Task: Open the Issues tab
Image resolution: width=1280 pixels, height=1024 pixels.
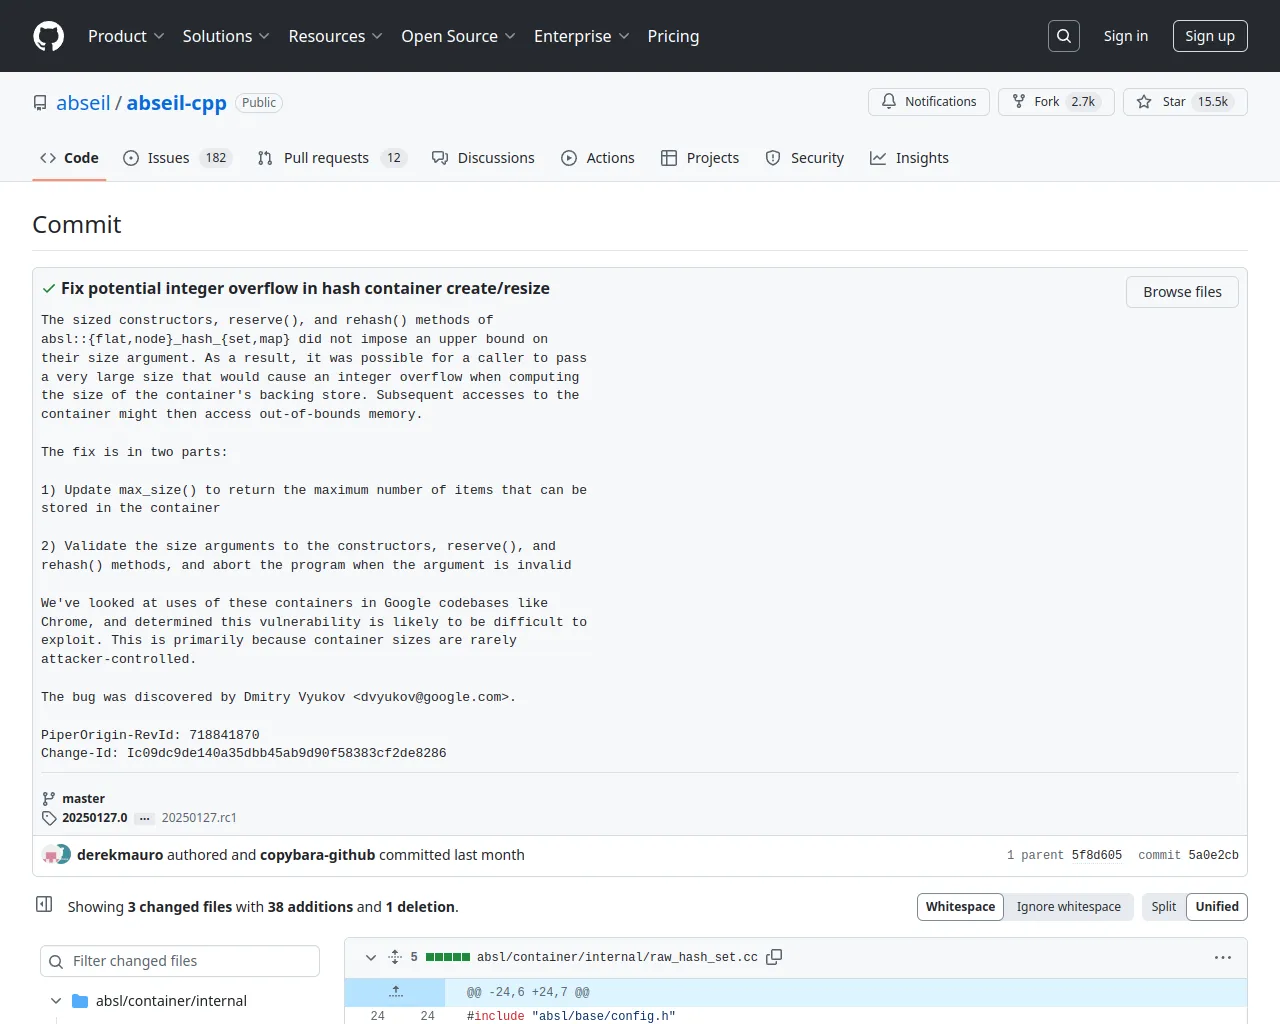Action: pos(177,158)
